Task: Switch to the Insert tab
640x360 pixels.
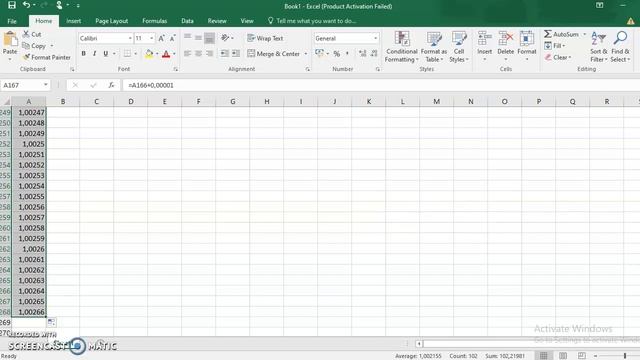Action: (x=73, y=21)
